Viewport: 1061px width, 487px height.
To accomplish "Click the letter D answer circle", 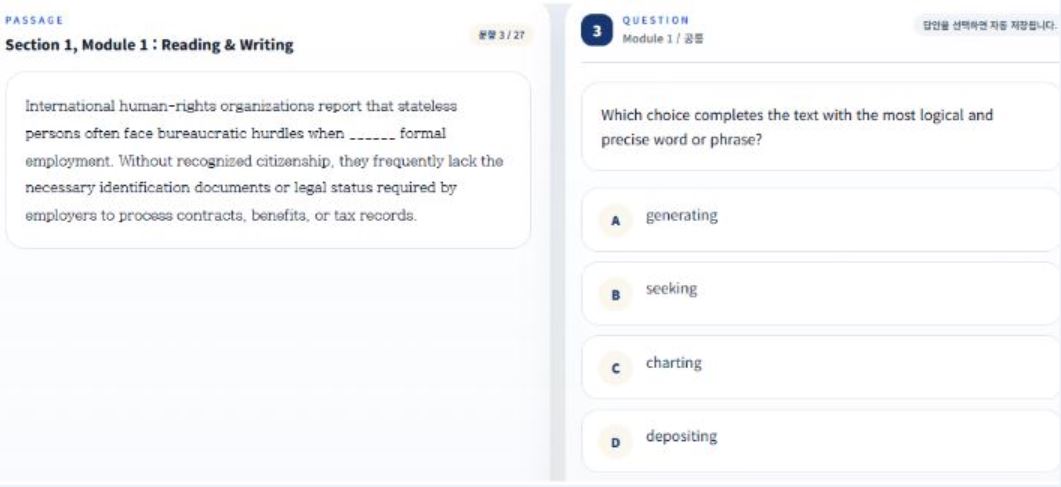I will pos(616,442).
